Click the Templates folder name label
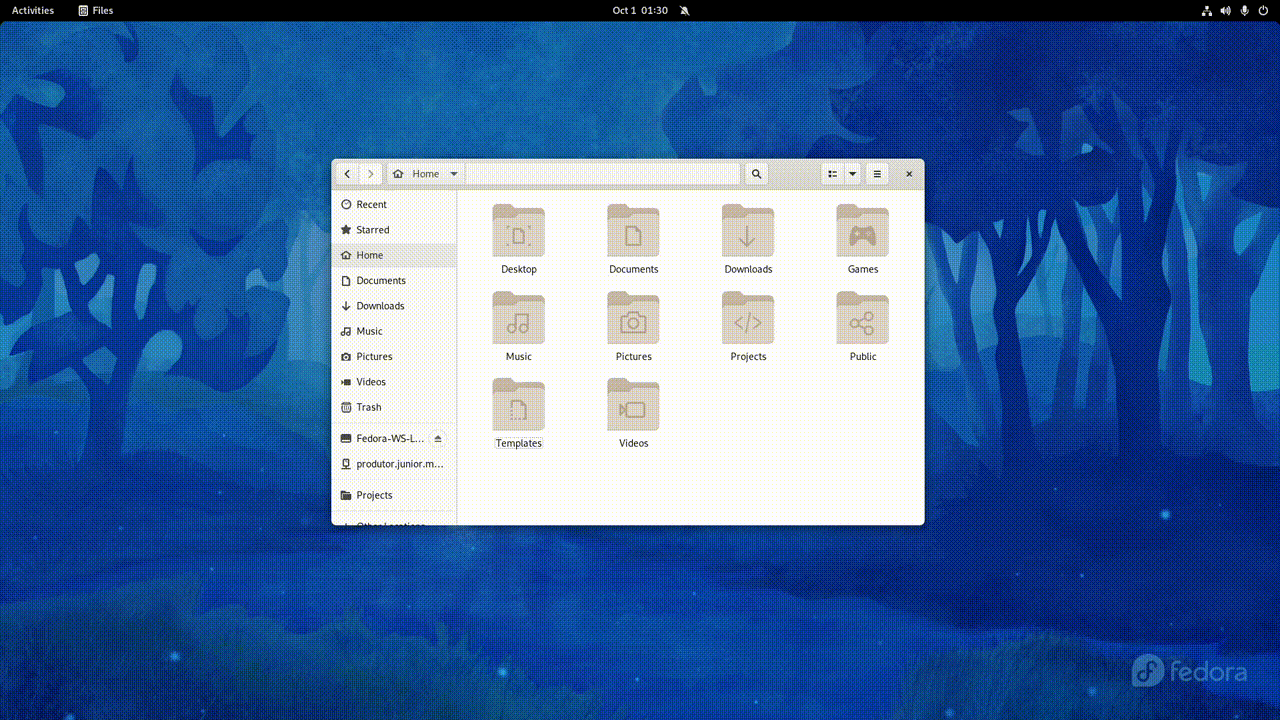Viewport: 1280px width, 720px height. [x=519, y=443]
